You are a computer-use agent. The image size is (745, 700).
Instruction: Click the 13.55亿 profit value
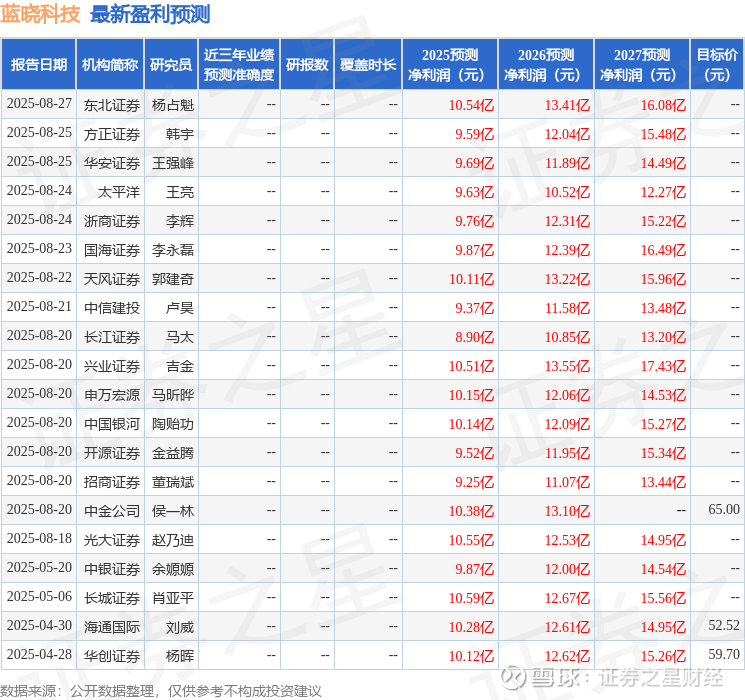567,366
